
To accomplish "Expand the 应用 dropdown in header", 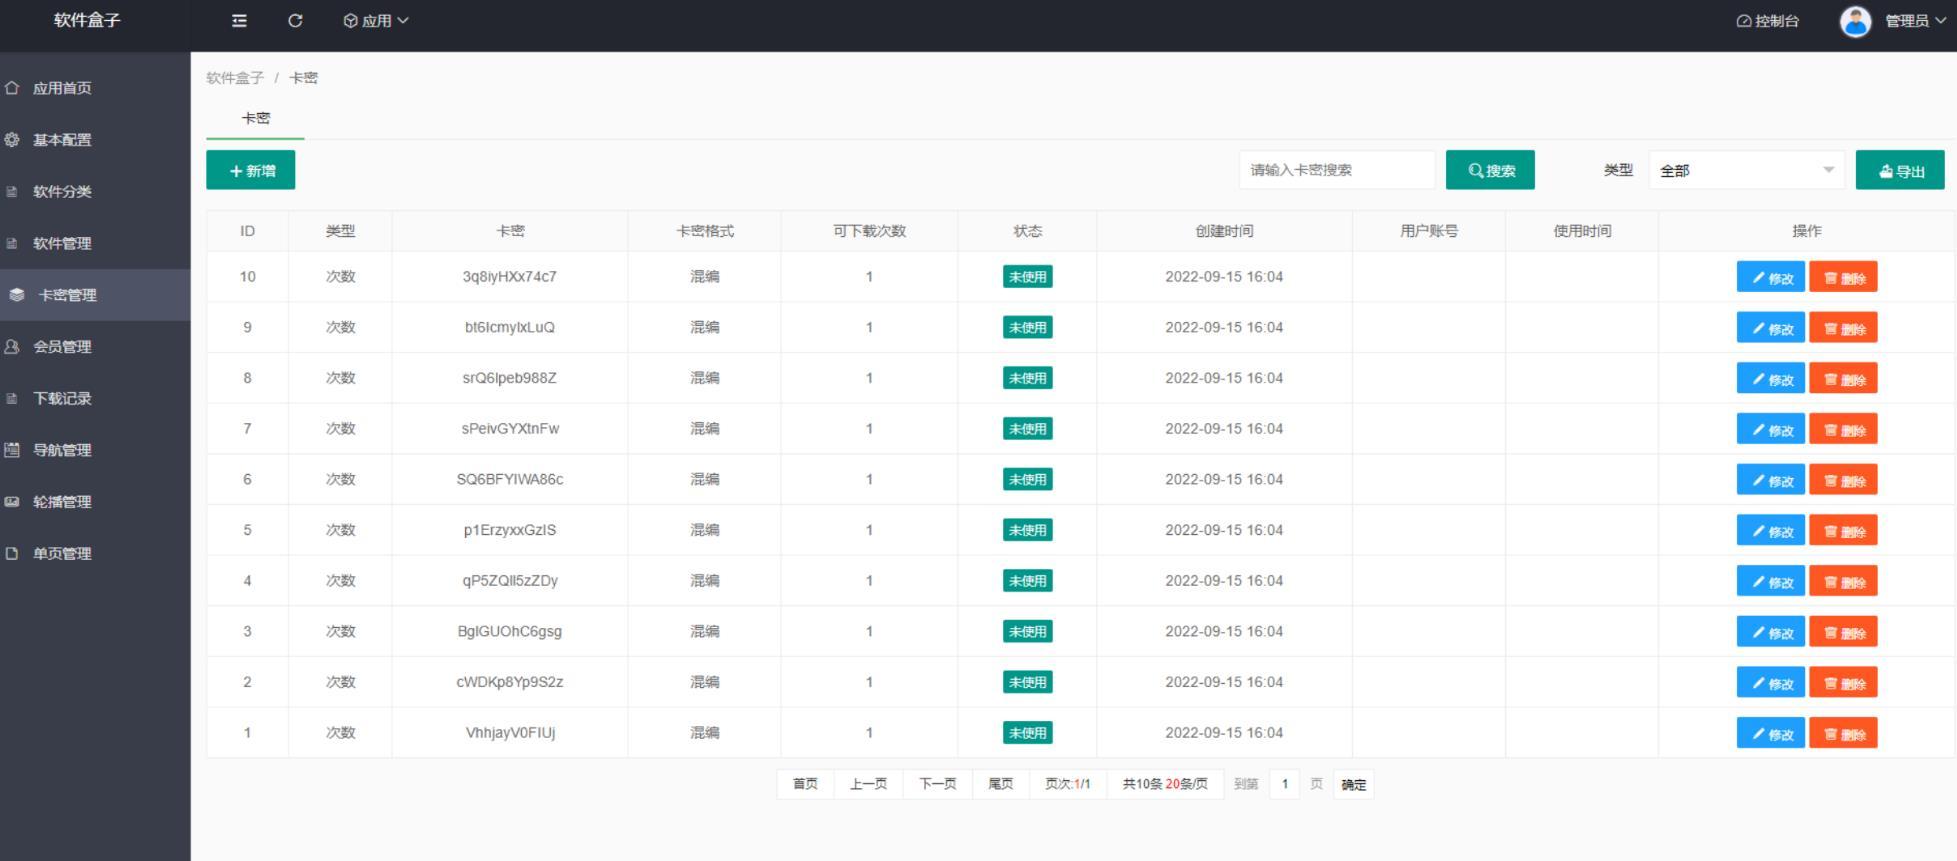I will point(376,21).
